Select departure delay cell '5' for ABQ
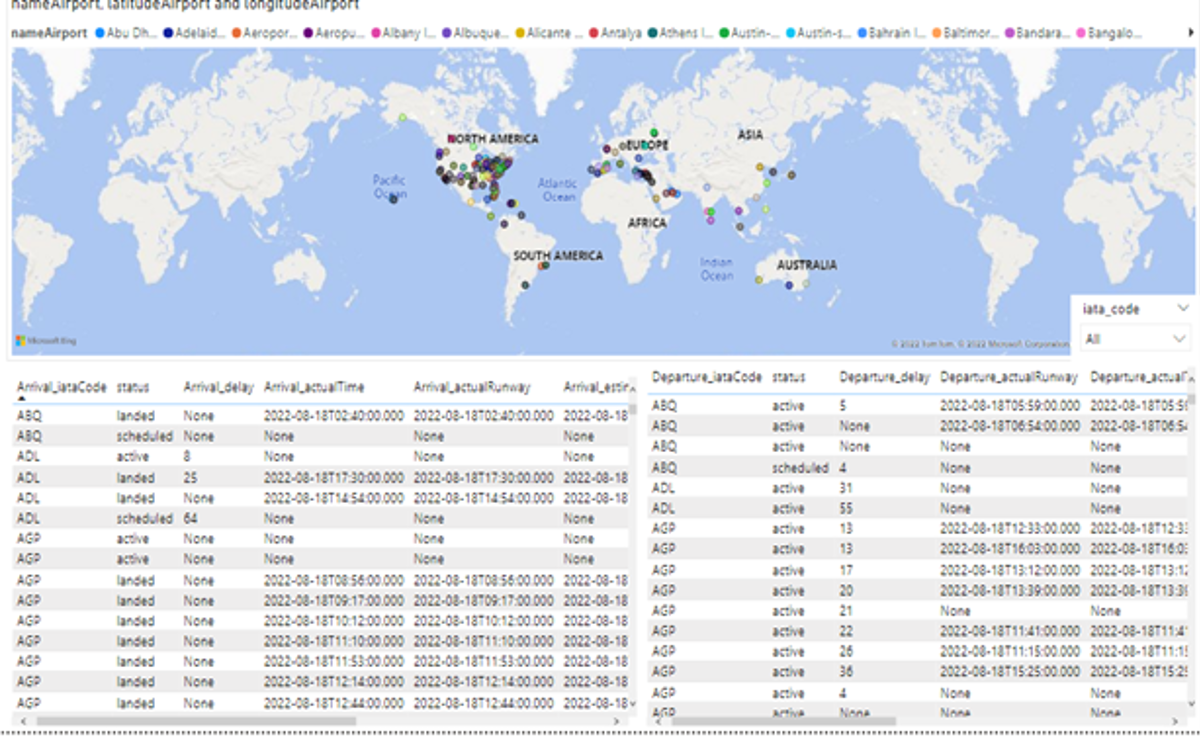This screenshot has width=1200, height=737. pyautogui.click(x=844, y=406)
